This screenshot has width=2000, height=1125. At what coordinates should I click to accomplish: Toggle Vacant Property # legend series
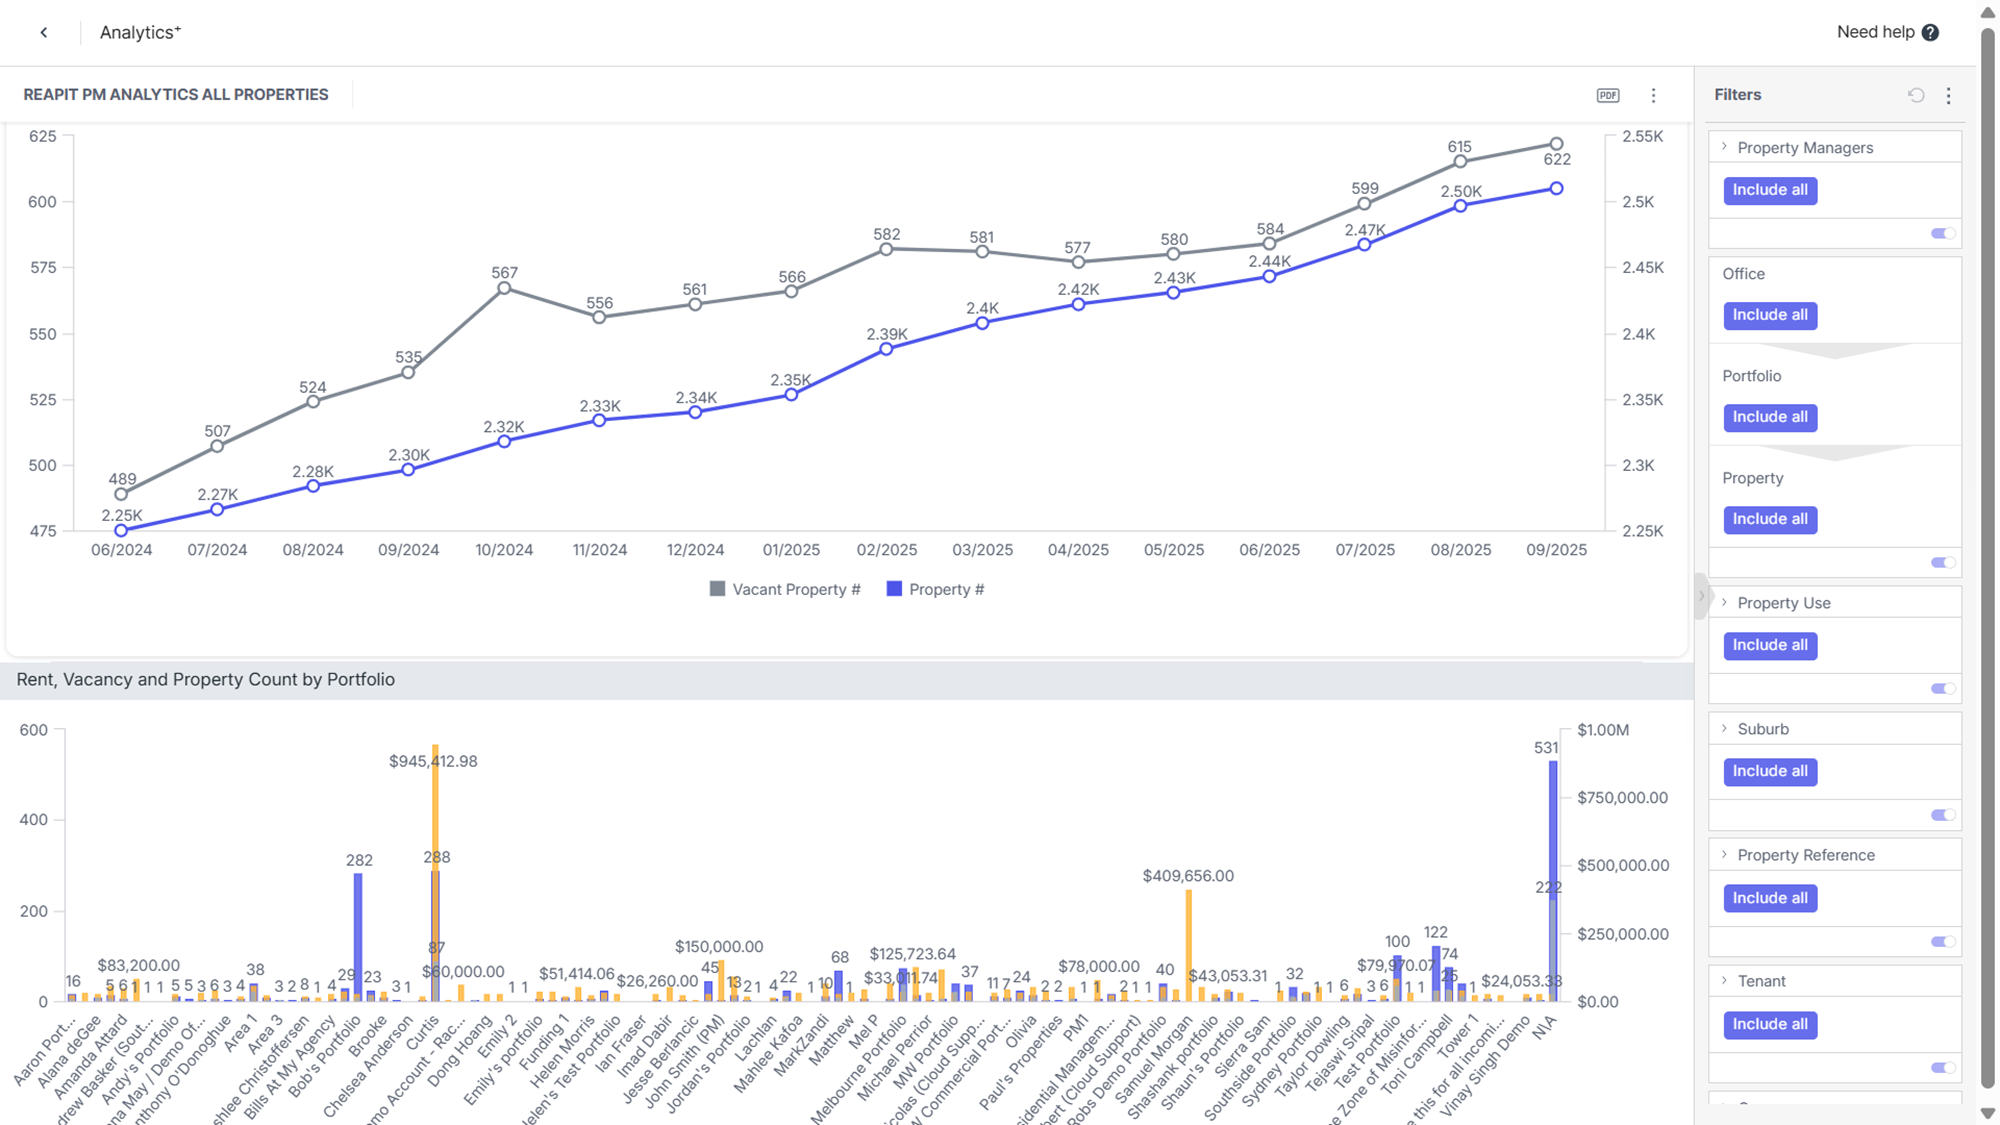tap(785, 589)
